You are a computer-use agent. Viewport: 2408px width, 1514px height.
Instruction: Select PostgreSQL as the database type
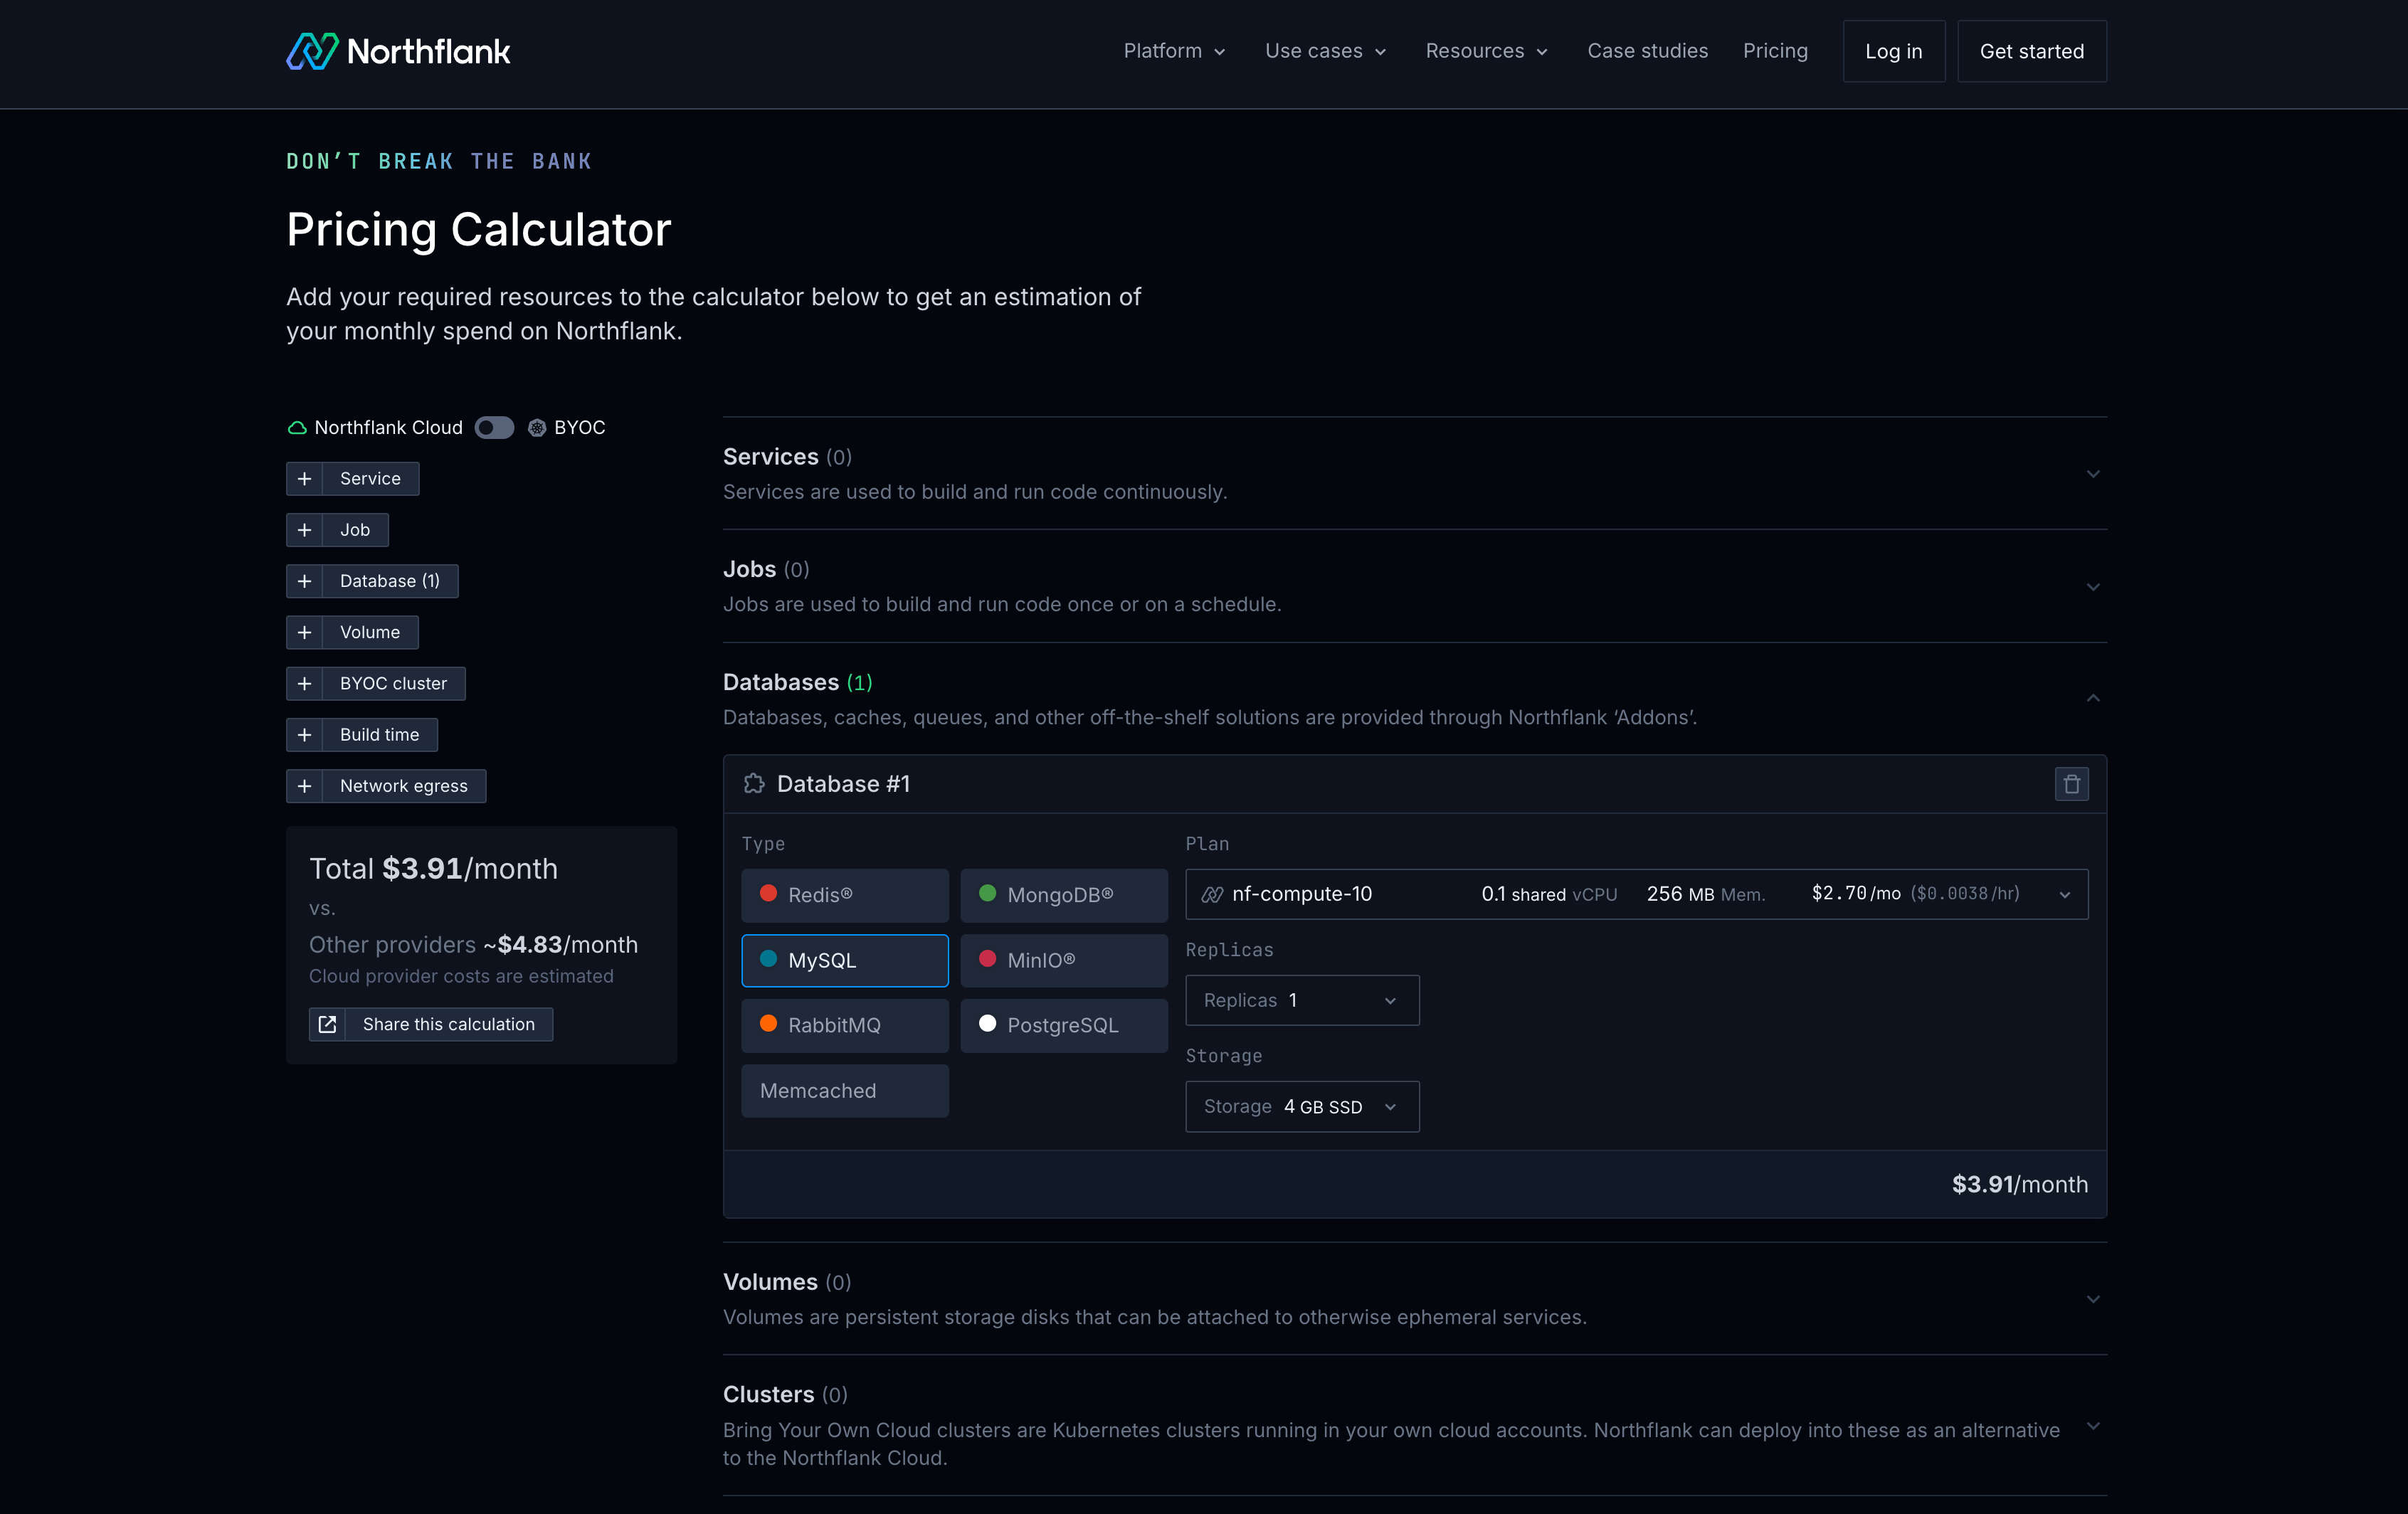pos(1063,1025)
